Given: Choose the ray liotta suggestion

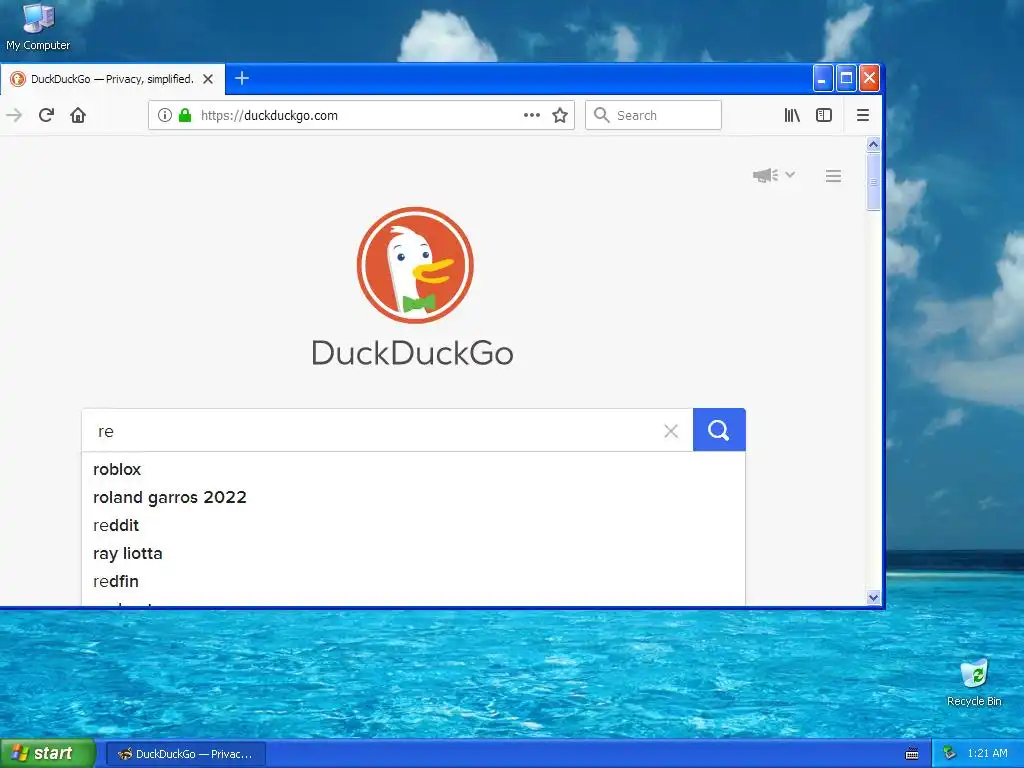Looking at the screenshot, I should [413, 554].
